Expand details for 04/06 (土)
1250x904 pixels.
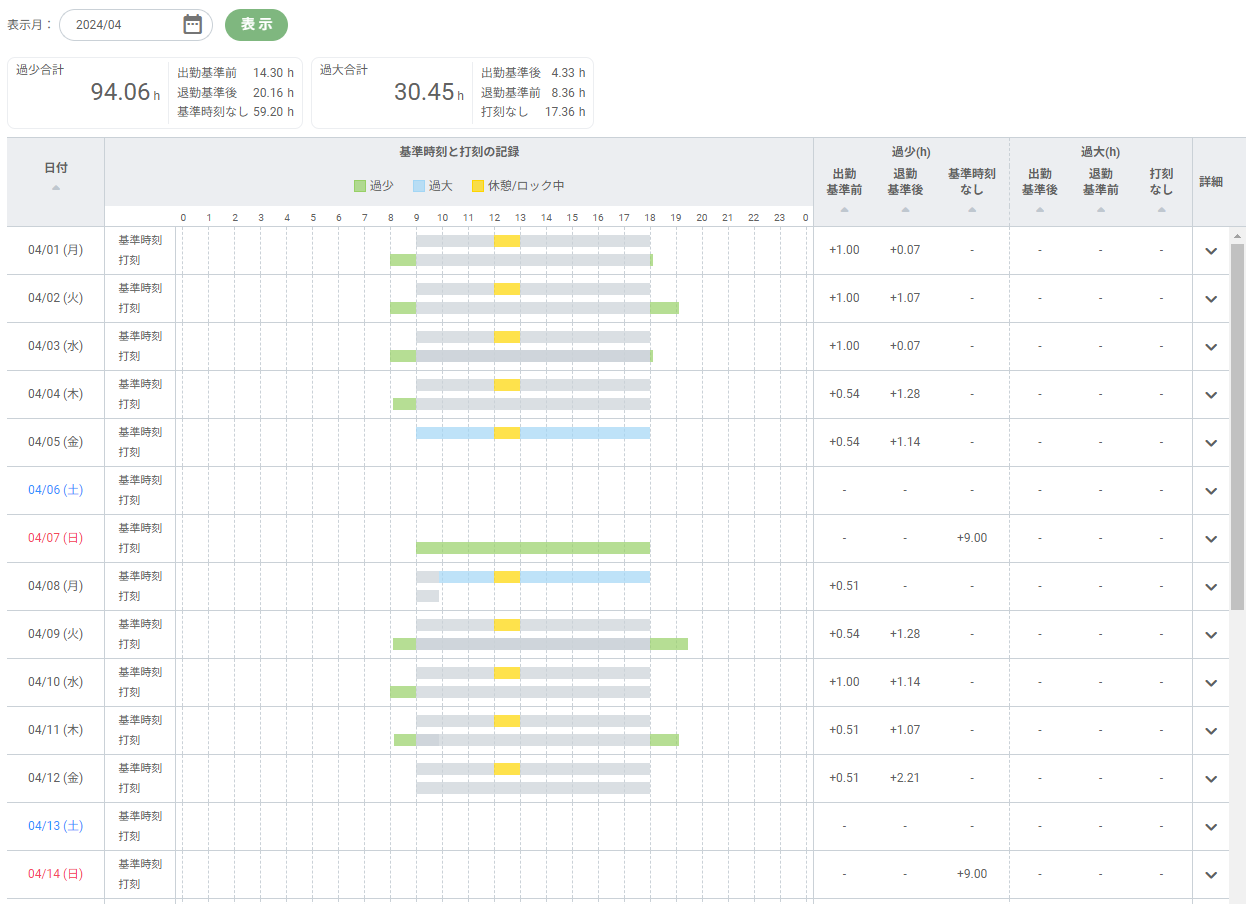pos(1211,491)
